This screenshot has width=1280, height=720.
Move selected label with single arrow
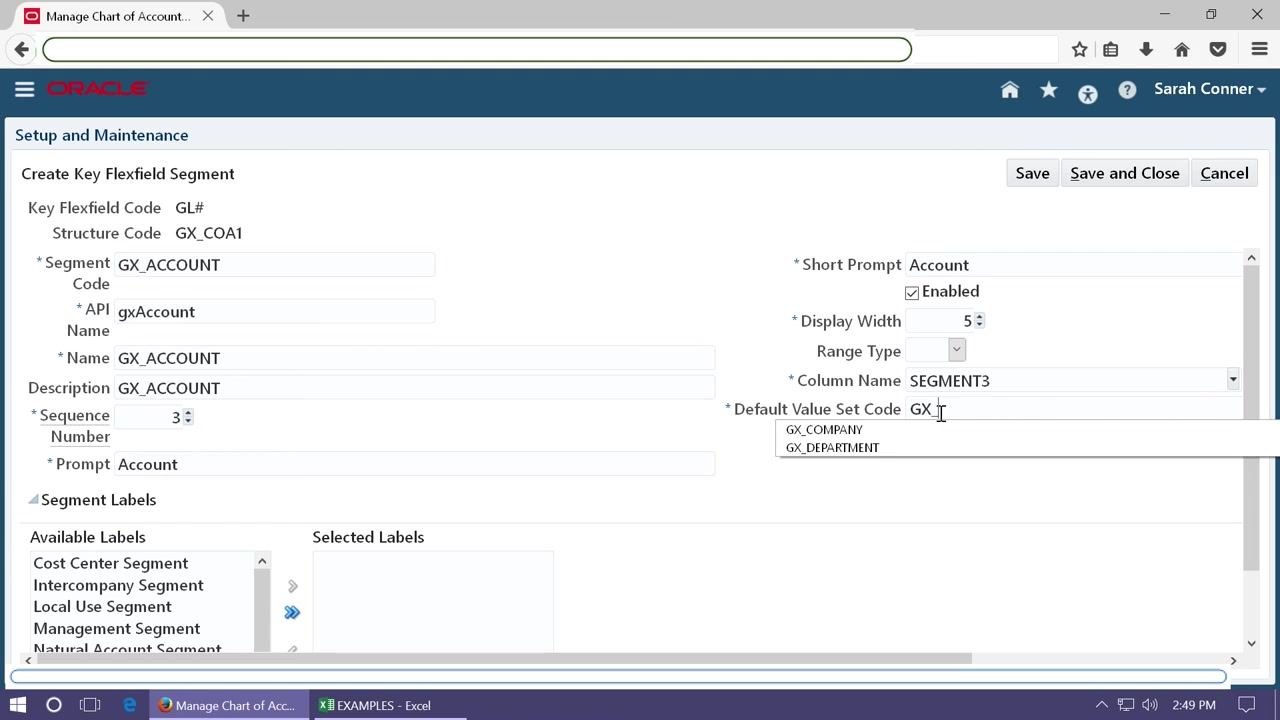pyautogui.click(x=292, y=586)
